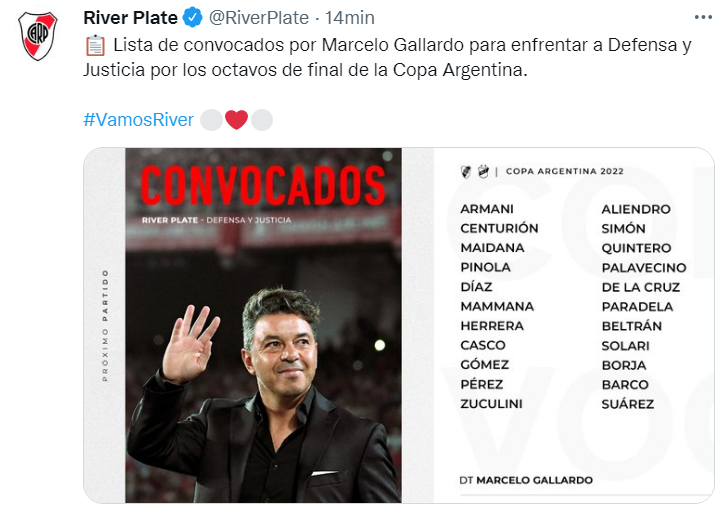727x505 pixels.
Task: Click the white circle emoji after heart
Action: click(x=261, y=120)
